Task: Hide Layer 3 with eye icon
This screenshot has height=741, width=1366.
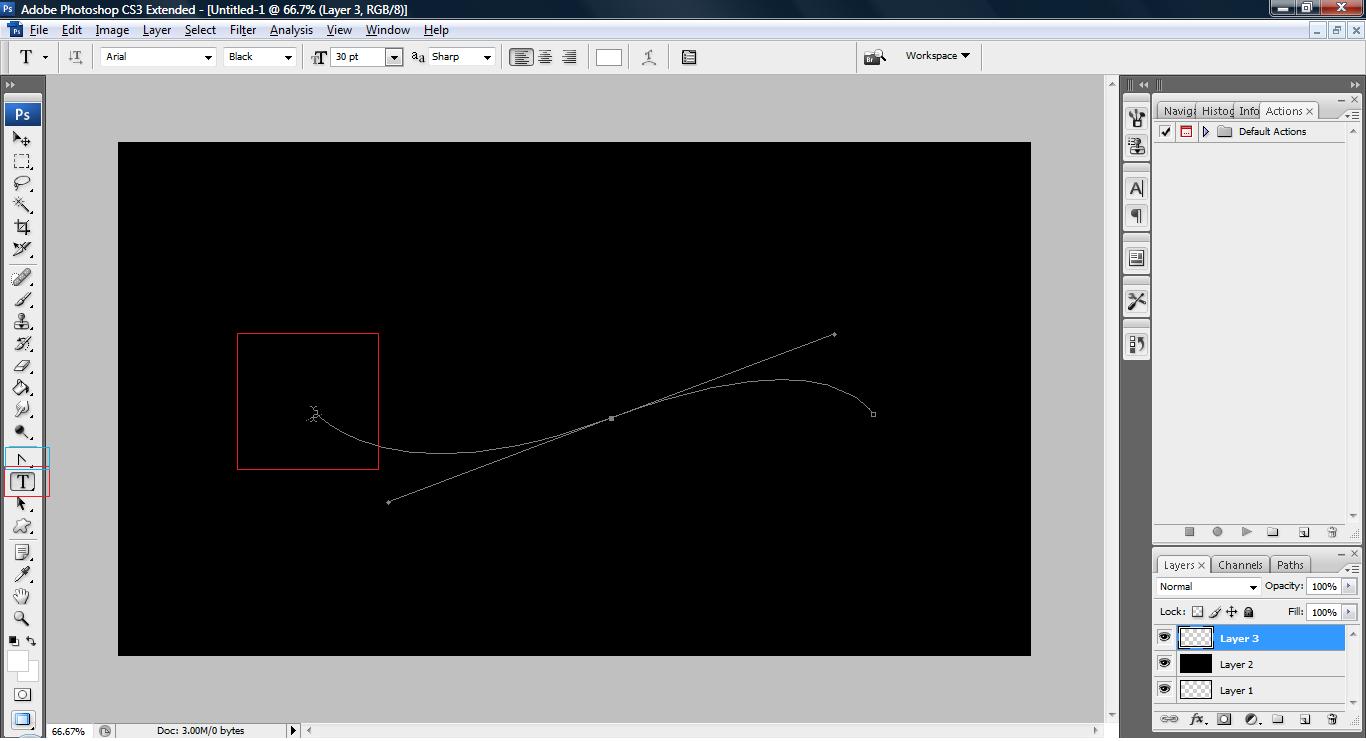Action: [x=1164, y=638]
